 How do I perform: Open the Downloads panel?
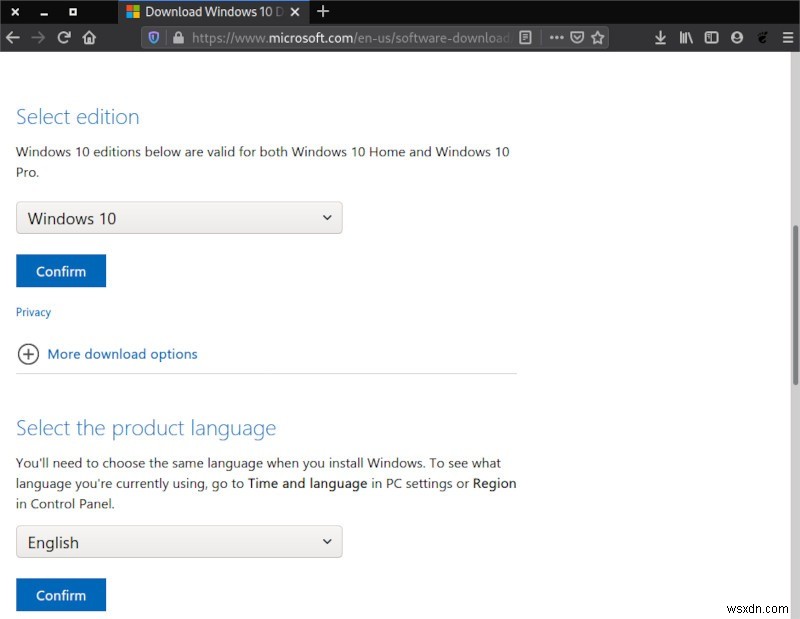tap(660, 37)
